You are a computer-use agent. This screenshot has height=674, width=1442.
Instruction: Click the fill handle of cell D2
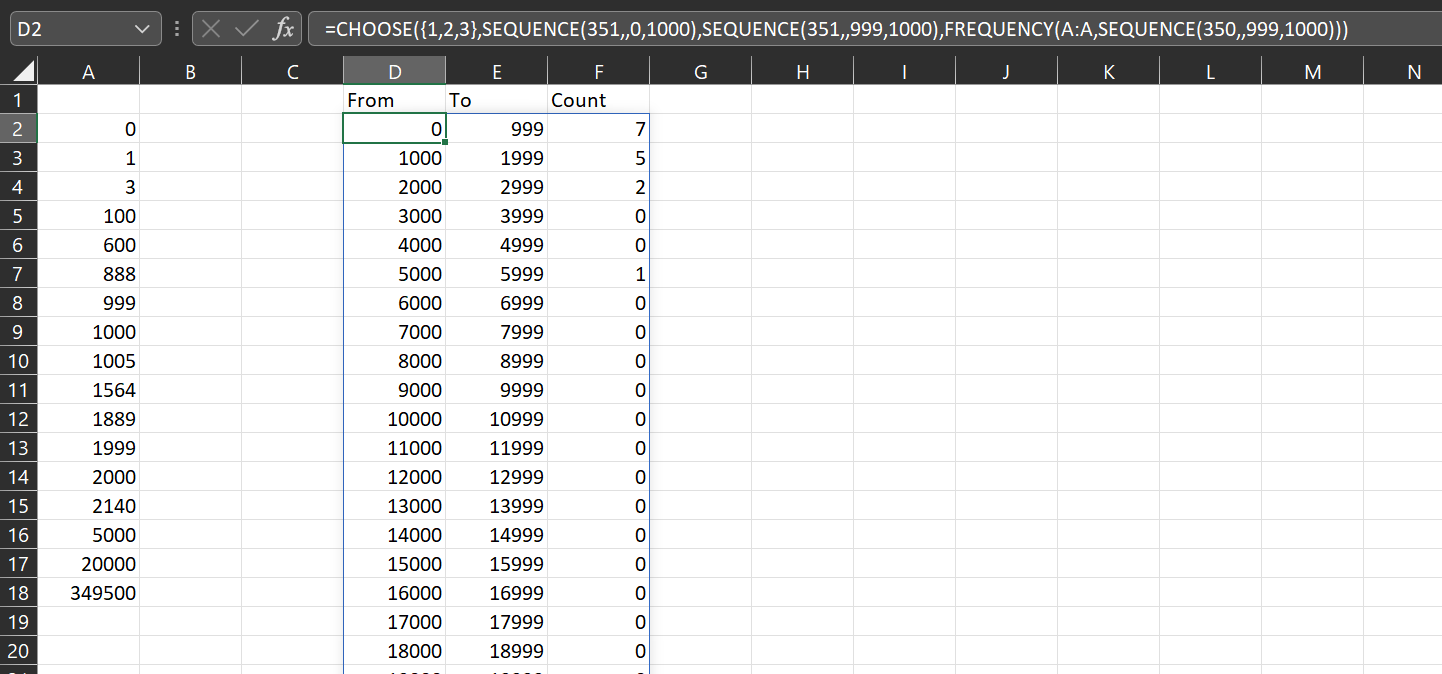pyautogui.click(x=445, y=143)
